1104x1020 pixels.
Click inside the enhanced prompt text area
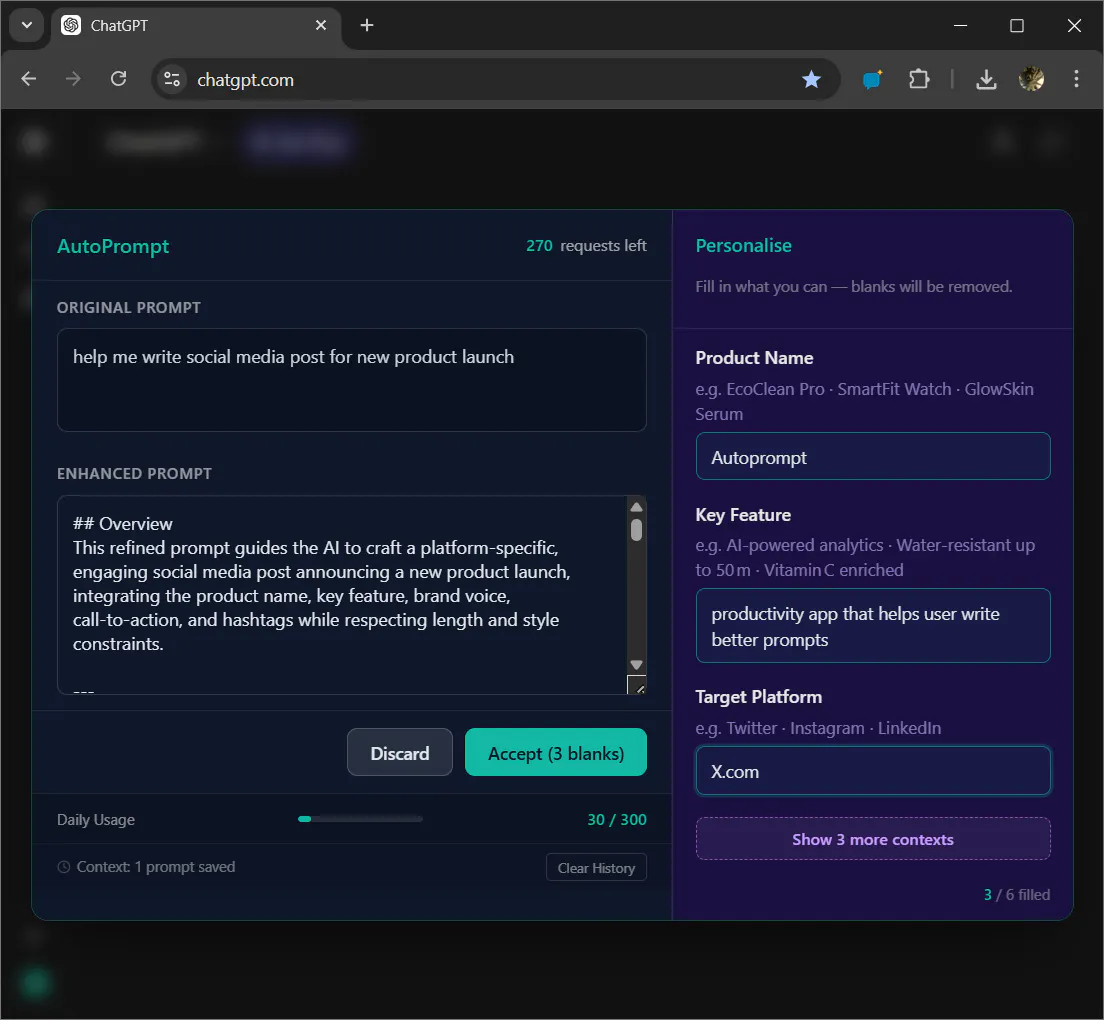point(343,595)
